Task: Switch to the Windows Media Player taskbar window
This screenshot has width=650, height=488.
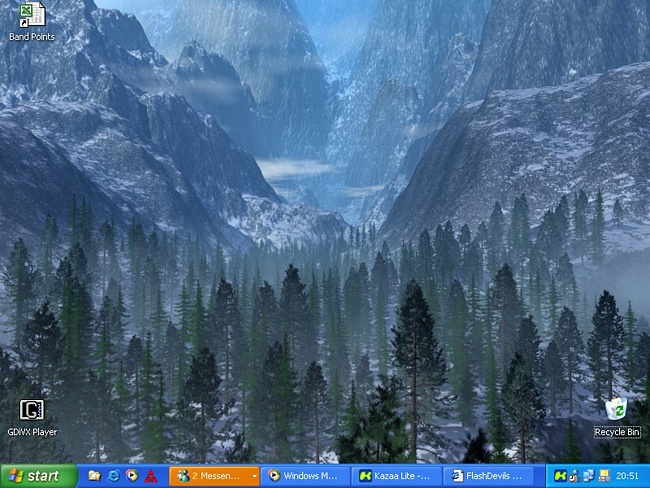Action: (x=305, y=476)
